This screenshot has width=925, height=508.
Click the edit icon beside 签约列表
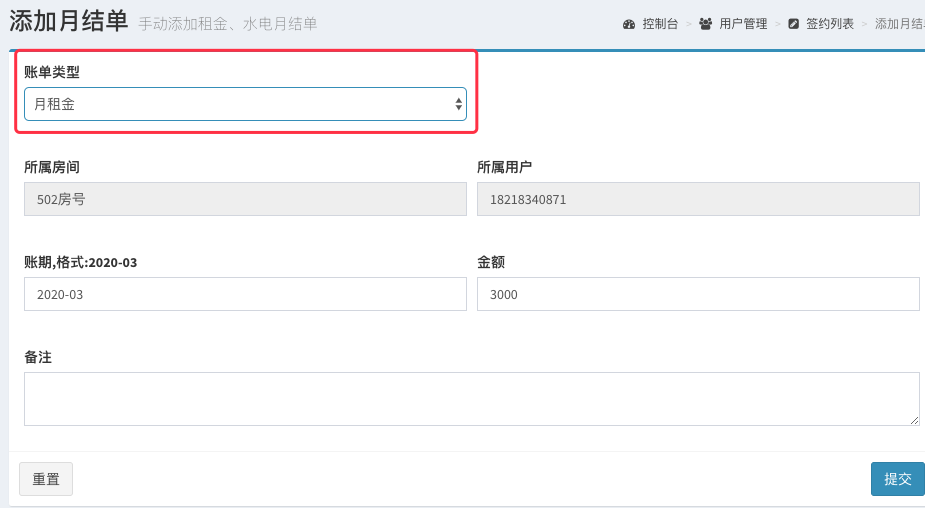coord(794,24)
